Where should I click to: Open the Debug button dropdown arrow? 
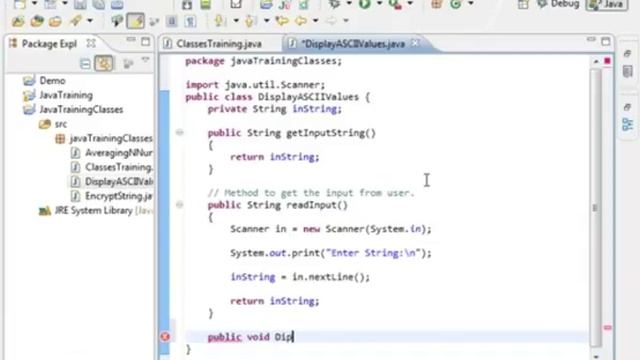(349, 4)
